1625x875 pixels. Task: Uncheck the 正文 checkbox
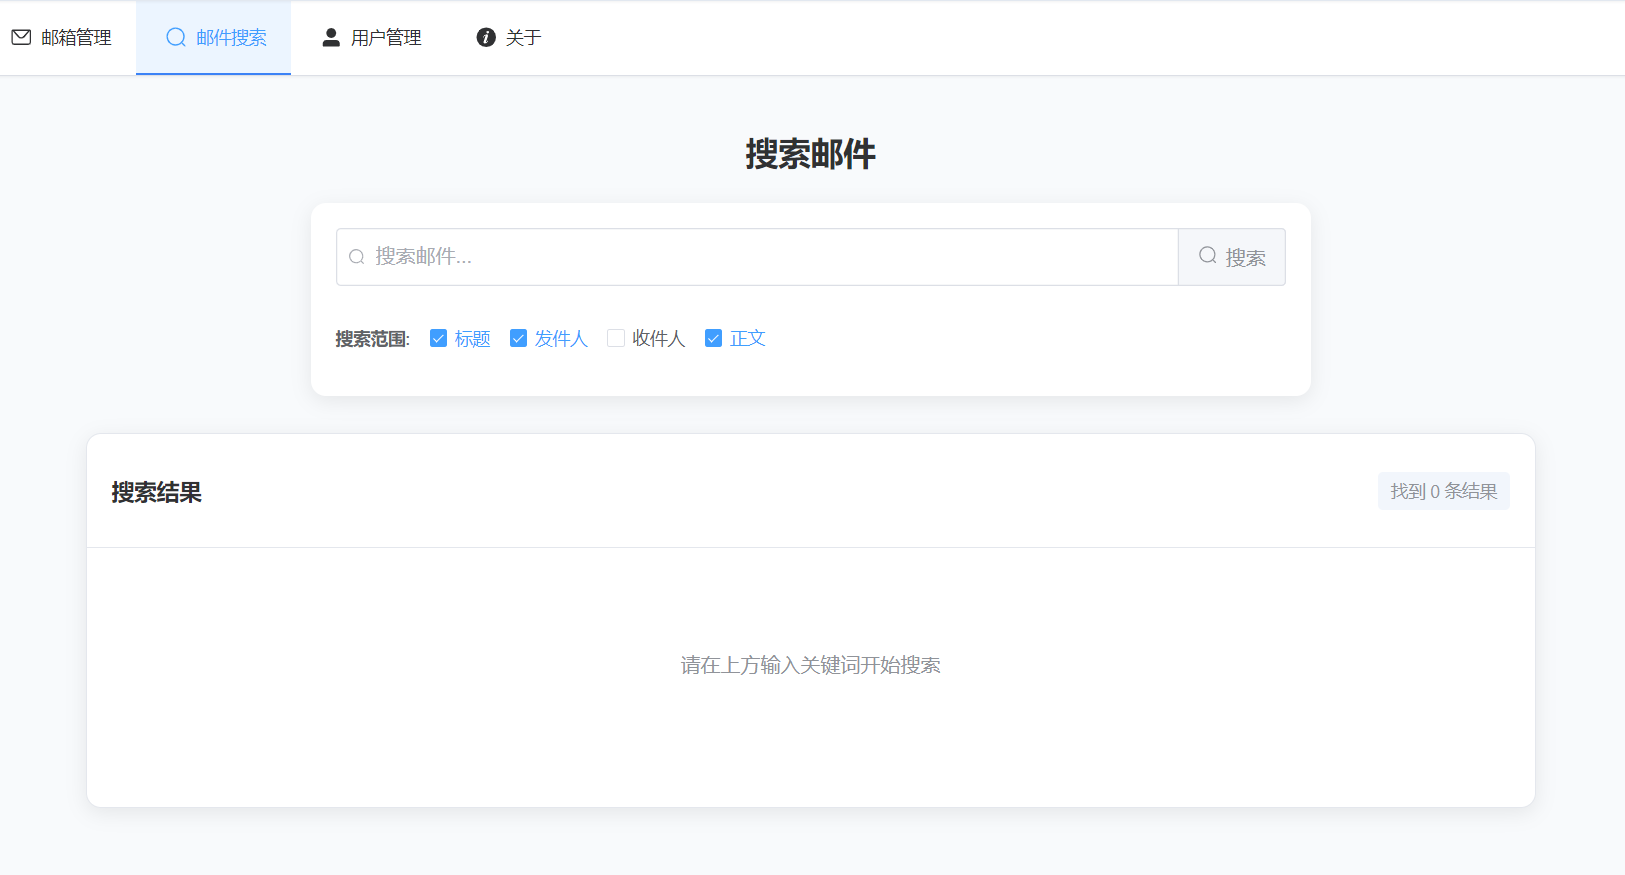713,338
